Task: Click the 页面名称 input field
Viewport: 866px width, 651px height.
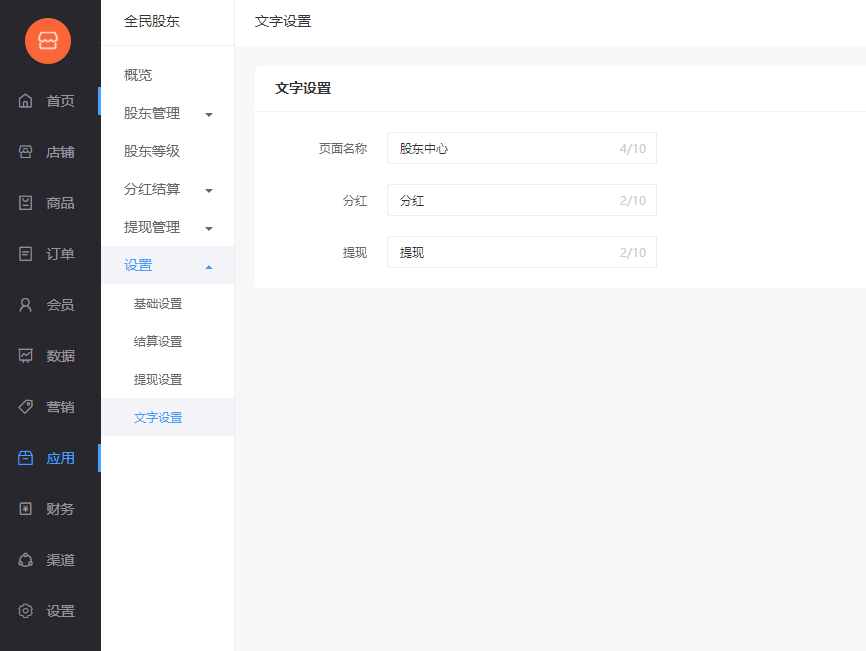Action: click(x=522, y=148)
